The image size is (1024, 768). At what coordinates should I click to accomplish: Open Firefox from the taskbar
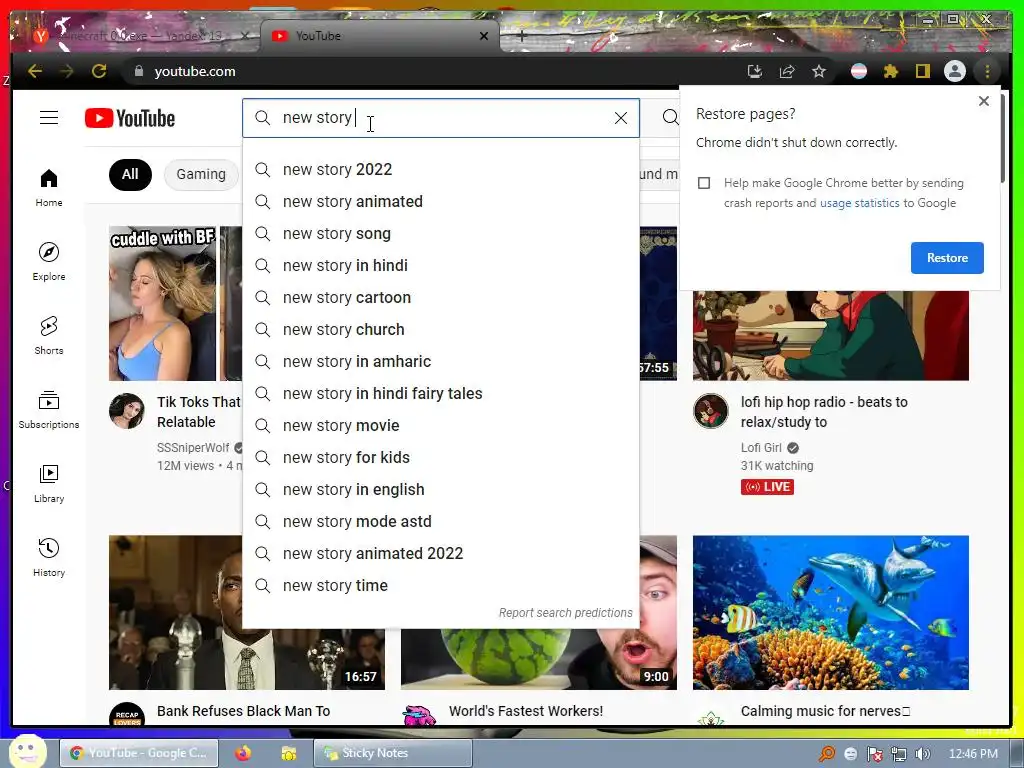click(x=243, y=753)
